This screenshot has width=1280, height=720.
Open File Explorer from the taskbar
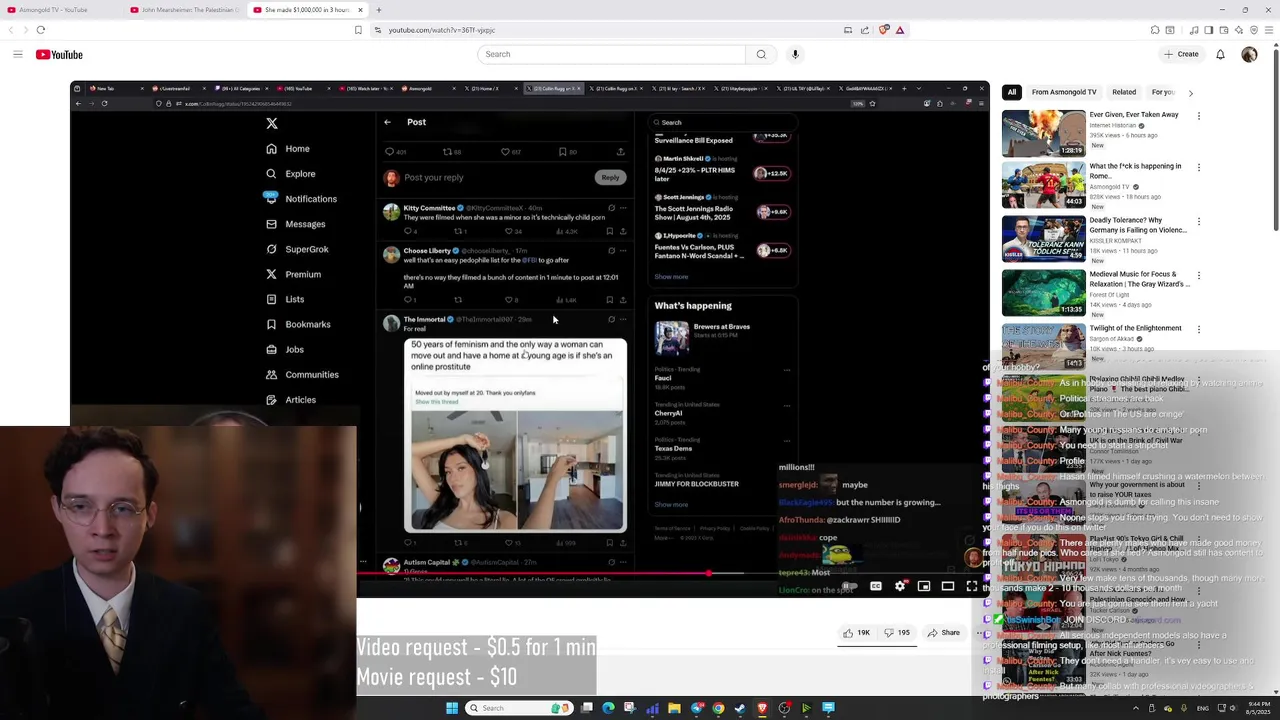pyautogui.click(x=674, y=708)
